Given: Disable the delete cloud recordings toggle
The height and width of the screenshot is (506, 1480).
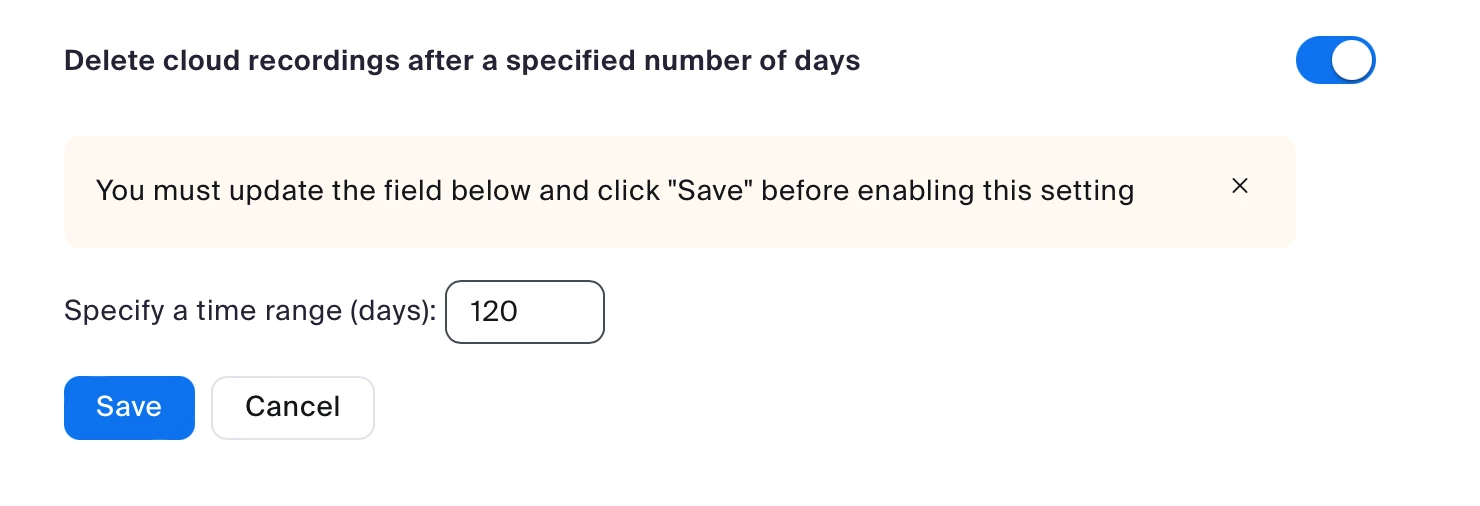Looking at the screenshot, I should point(1335,61).
